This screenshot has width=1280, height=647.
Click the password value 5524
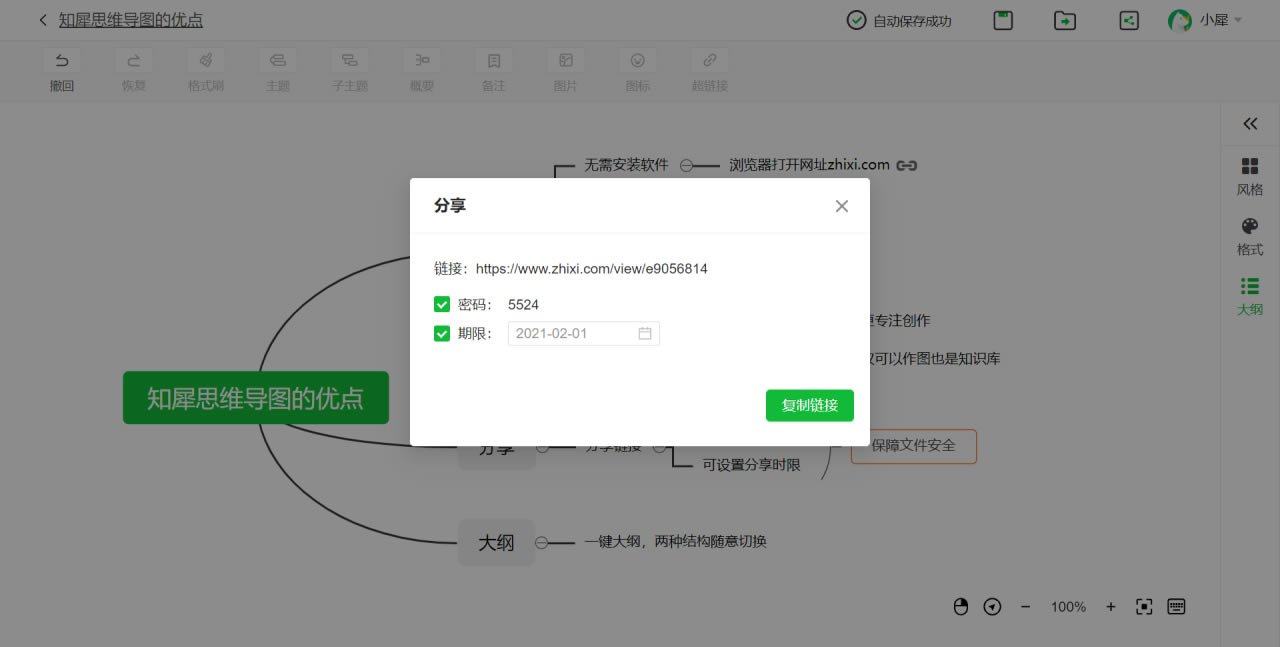(523, 304)
